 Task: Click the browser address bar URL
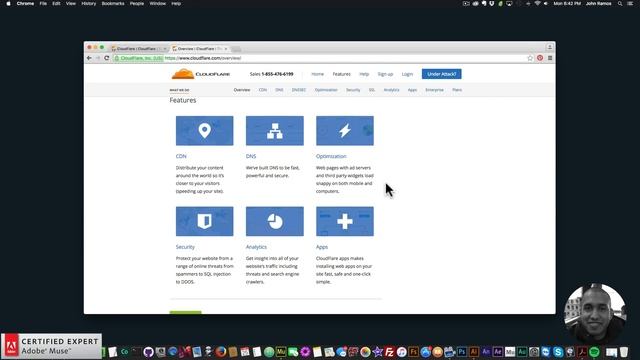(203, 58)
